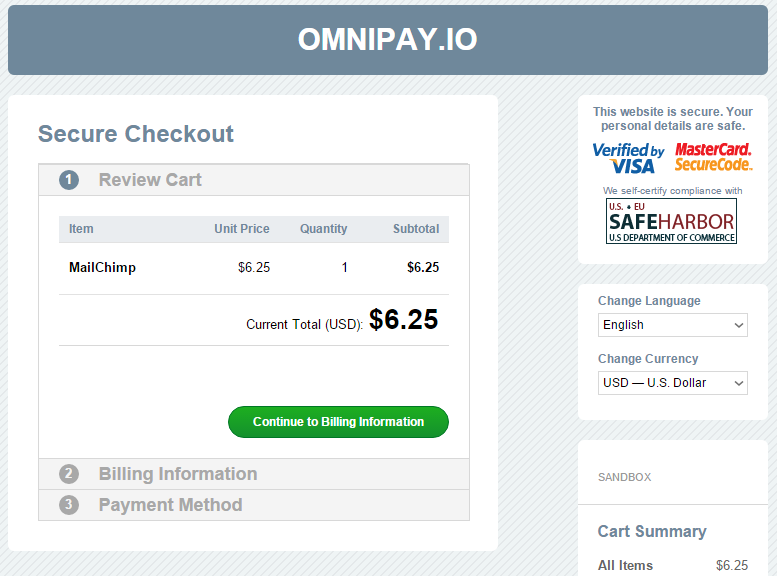Click the step 2 number circle
This screenshot has height=576, width=777.
(x=69, y=474)
